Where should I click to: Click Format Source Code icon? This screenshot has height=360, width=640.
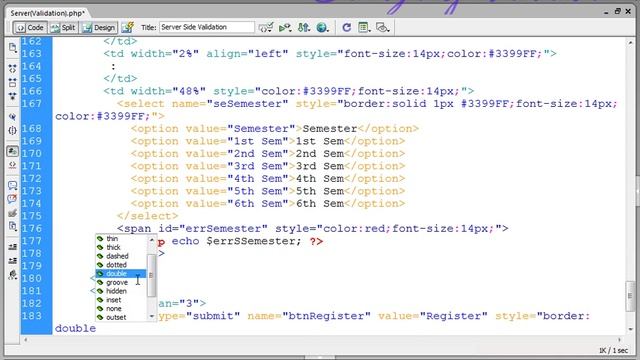click(12, 275)
